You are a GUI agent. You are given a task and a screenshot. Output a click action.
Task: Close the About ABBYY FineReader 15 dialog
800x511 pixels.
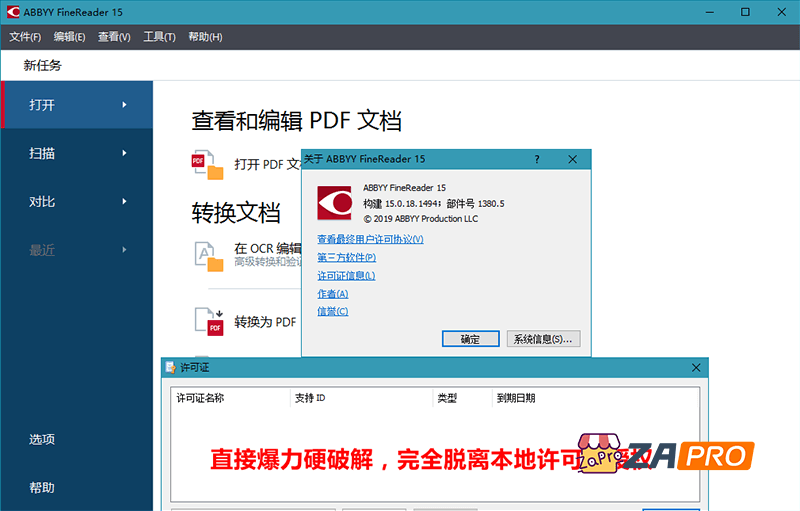click(573, 159)
